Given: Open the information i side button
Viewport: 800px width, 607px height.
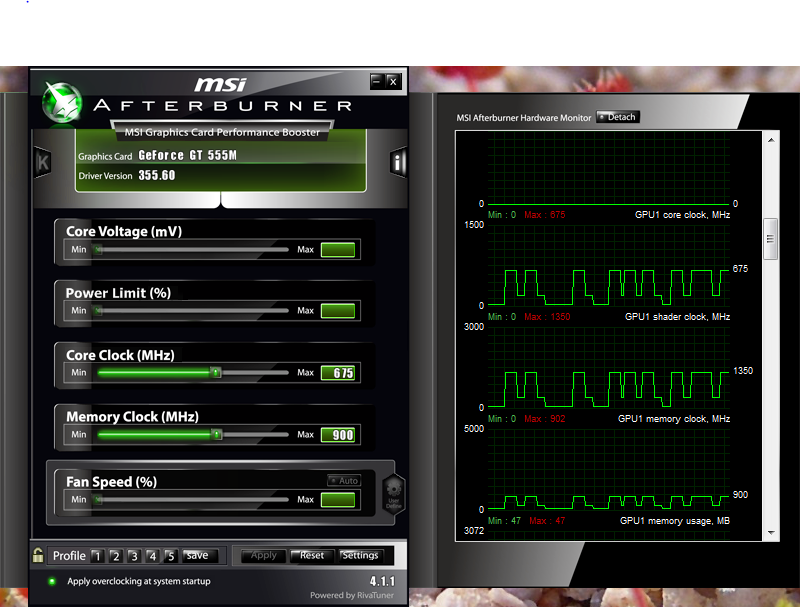Looking at the screenshot, I should coord(398,163).
